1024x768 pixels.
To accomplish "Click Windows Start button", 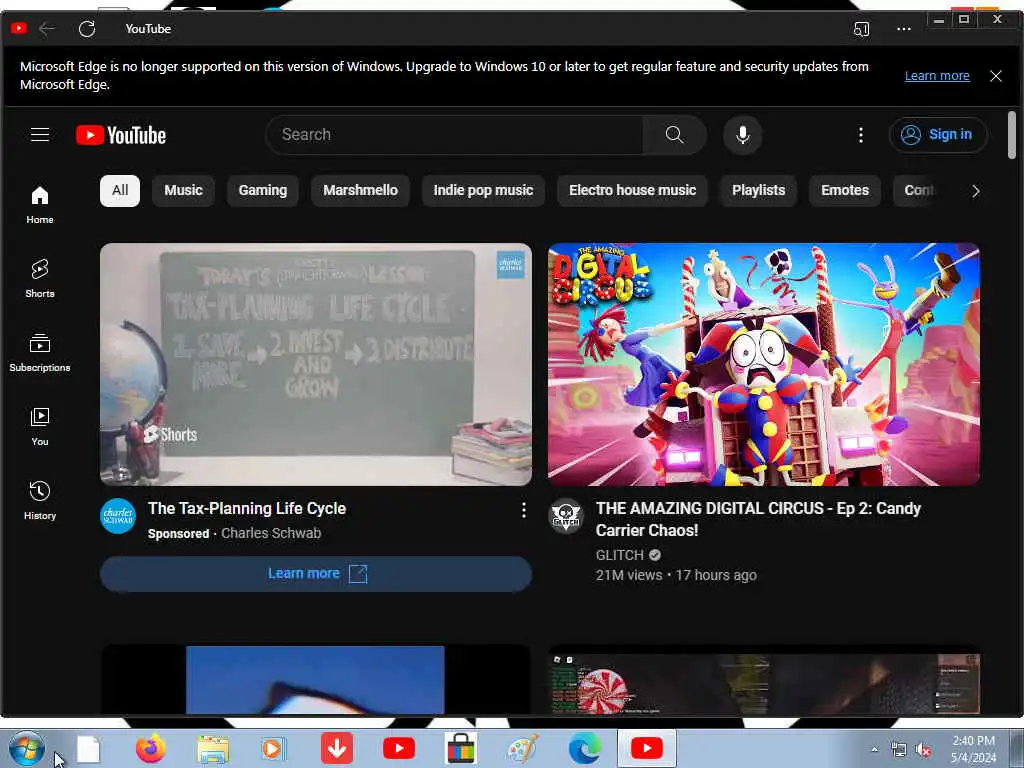I will 27,748.
